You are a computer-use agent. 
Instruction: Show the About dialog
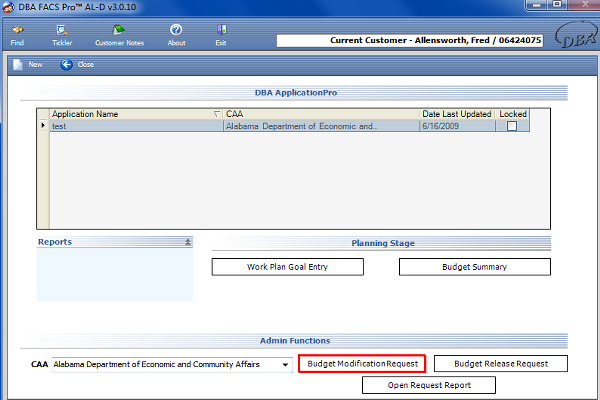pos(176,36)
